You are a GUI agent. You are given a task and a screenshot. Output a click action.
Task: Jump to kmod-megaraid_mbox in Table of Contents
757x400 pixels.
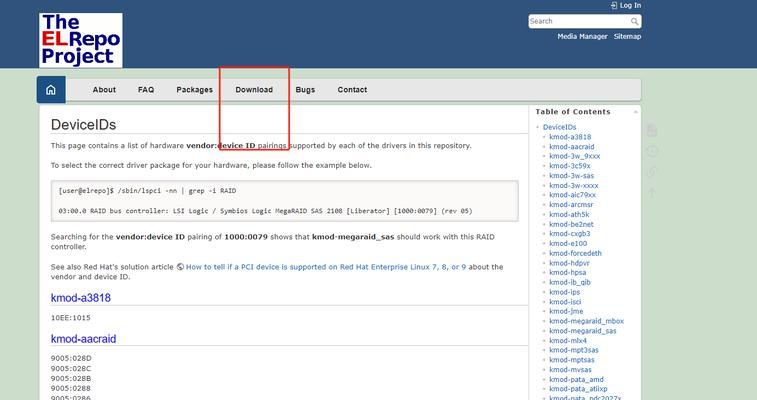pos(587,321)
